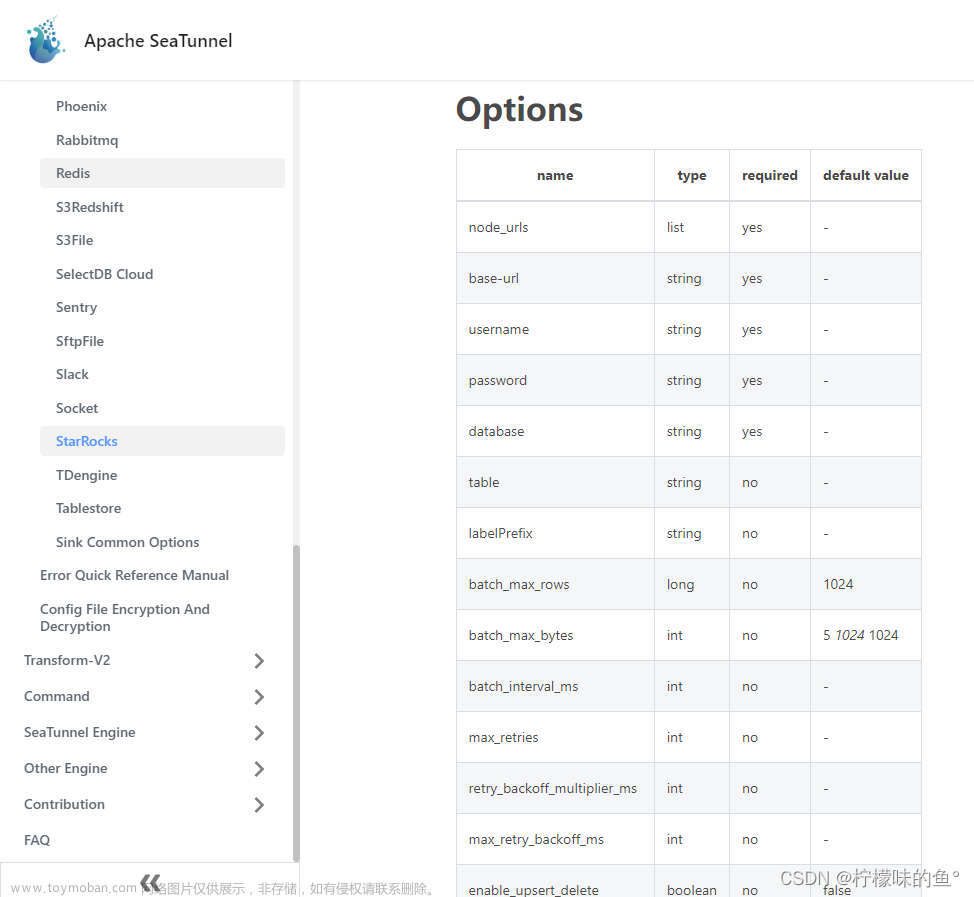Open the Other Engine category label
Viewport: 974px width, 897px height.
coord(65,768)
